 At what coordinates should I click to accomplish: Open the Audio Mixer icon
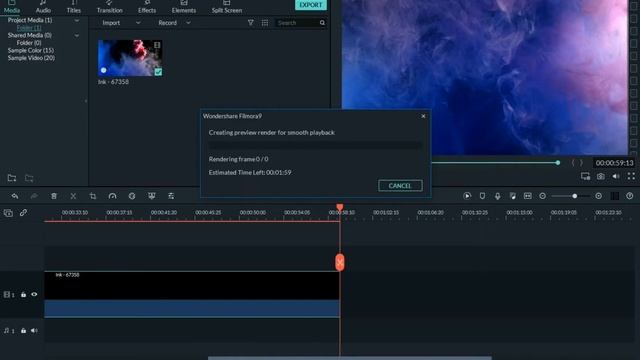tap(513, 196)
